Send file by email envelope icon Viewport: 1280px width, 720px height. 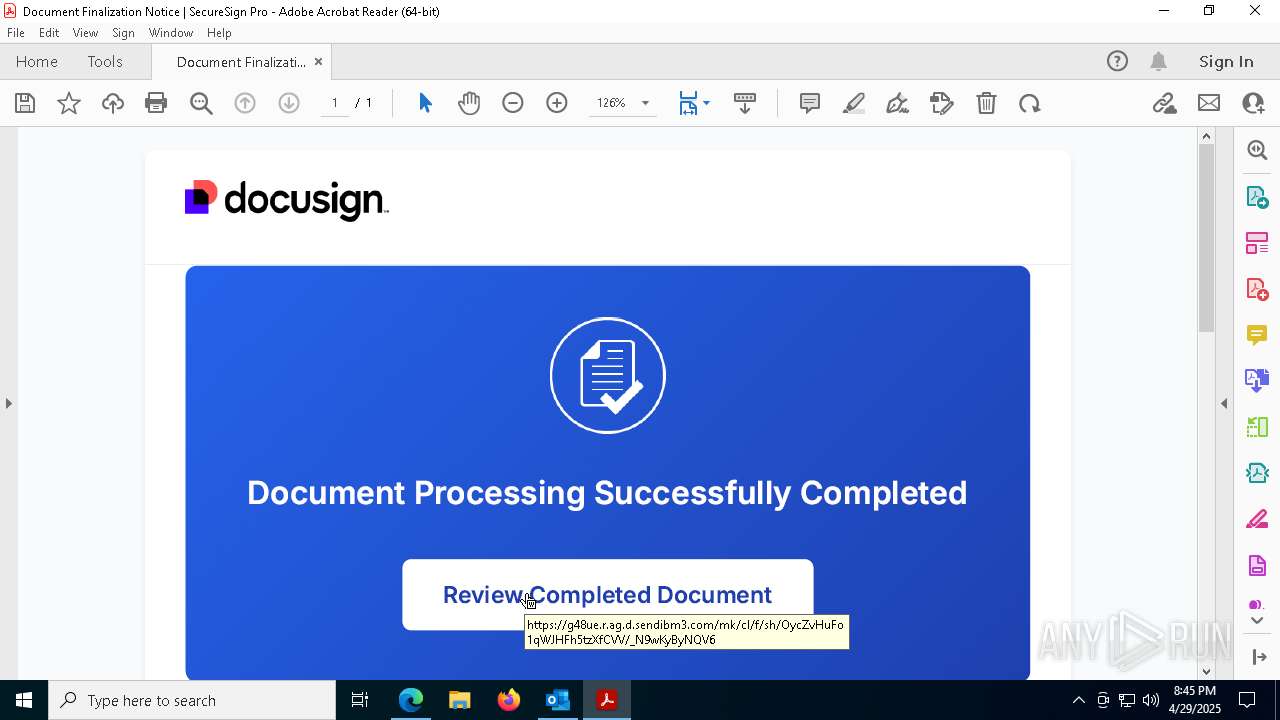(x=1209, y=103)
